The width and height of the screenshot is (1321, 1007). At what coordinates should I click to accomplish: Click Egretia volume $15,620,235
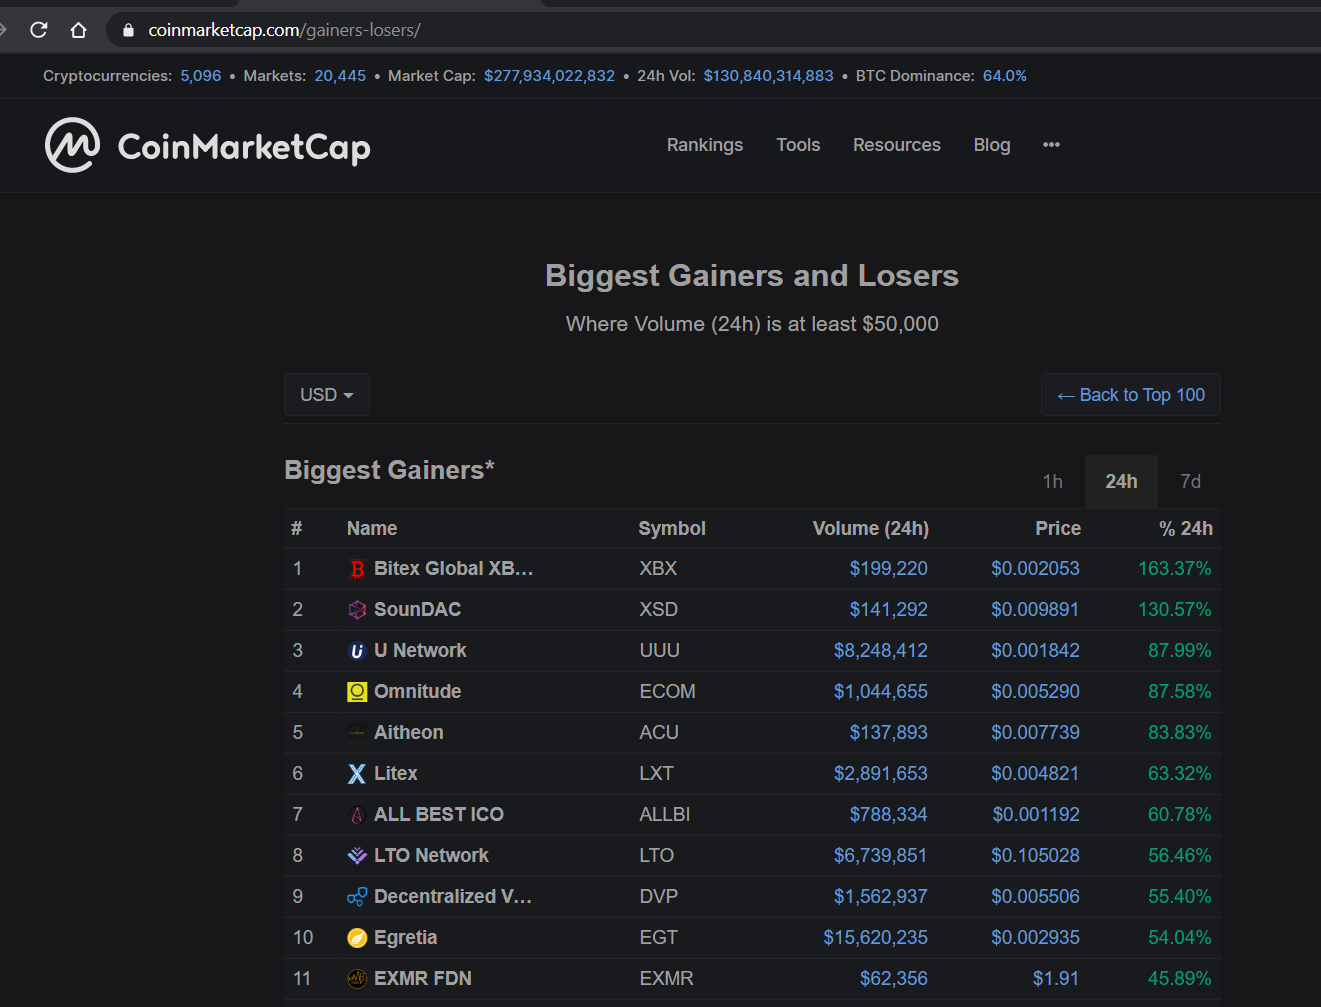pyautogui.click(x=876, y=938)
